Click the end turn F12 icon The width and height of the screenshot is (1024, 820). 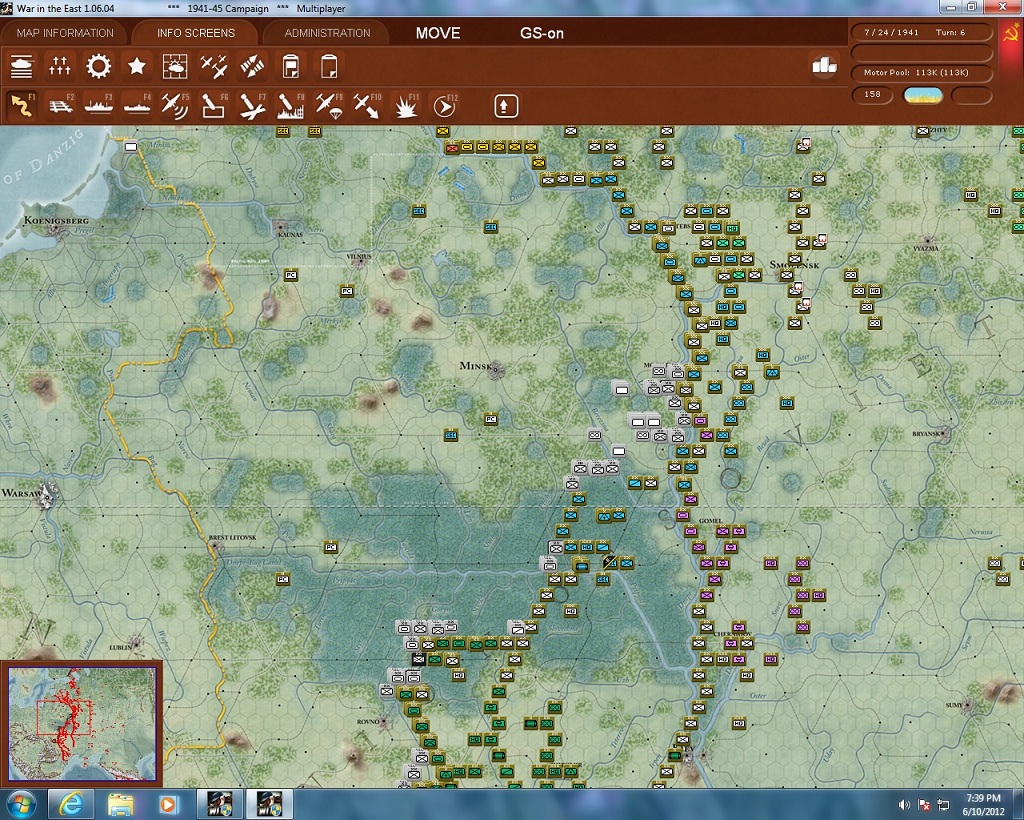point(445,106)
